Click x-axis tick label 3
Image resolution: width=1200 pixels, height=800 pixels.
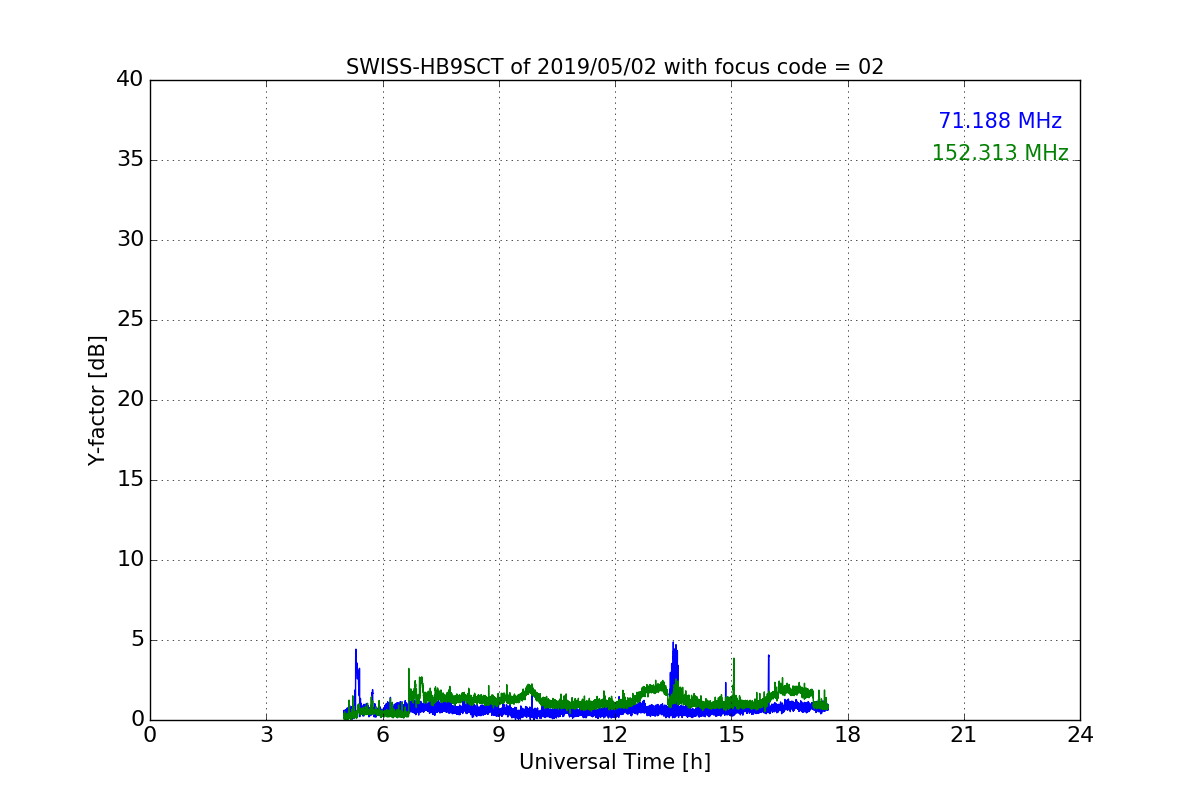point(266,735)
